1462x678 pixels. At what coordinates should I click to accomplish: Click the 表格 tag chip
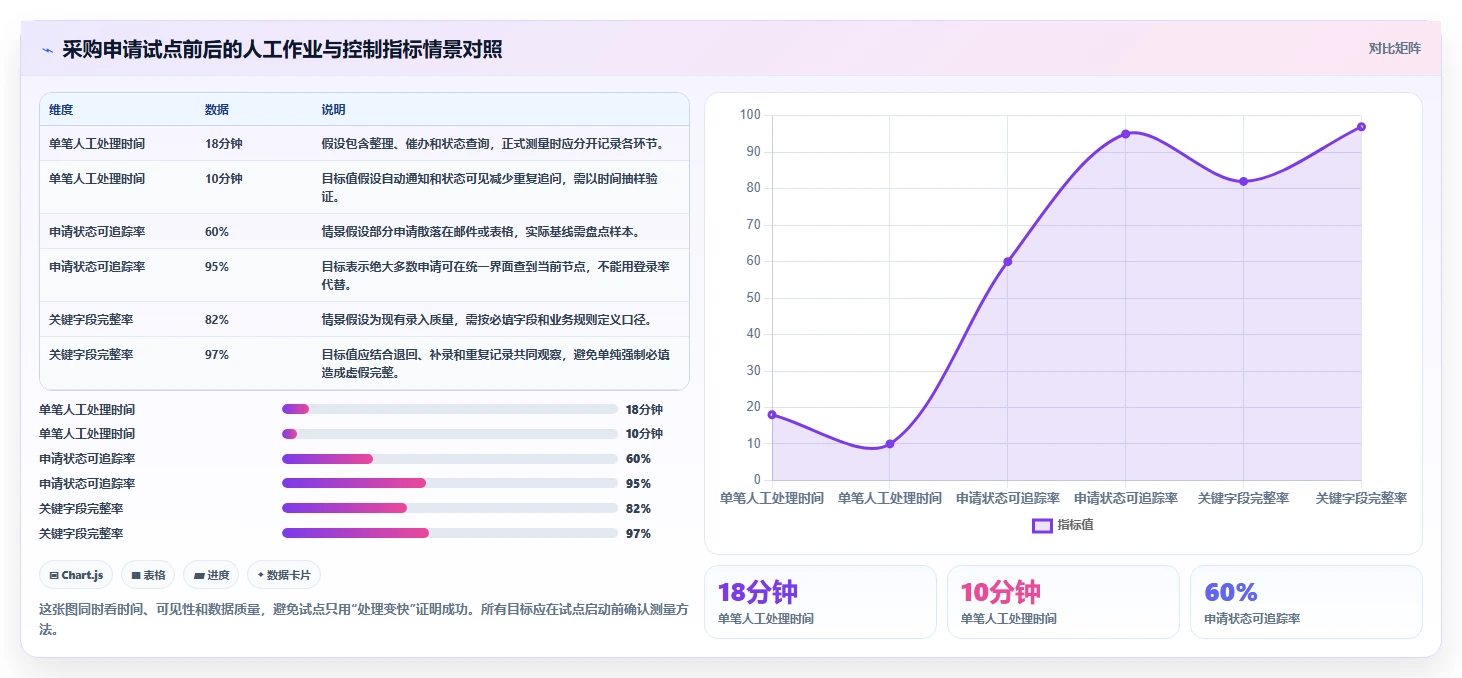click(x=148, y=575)
